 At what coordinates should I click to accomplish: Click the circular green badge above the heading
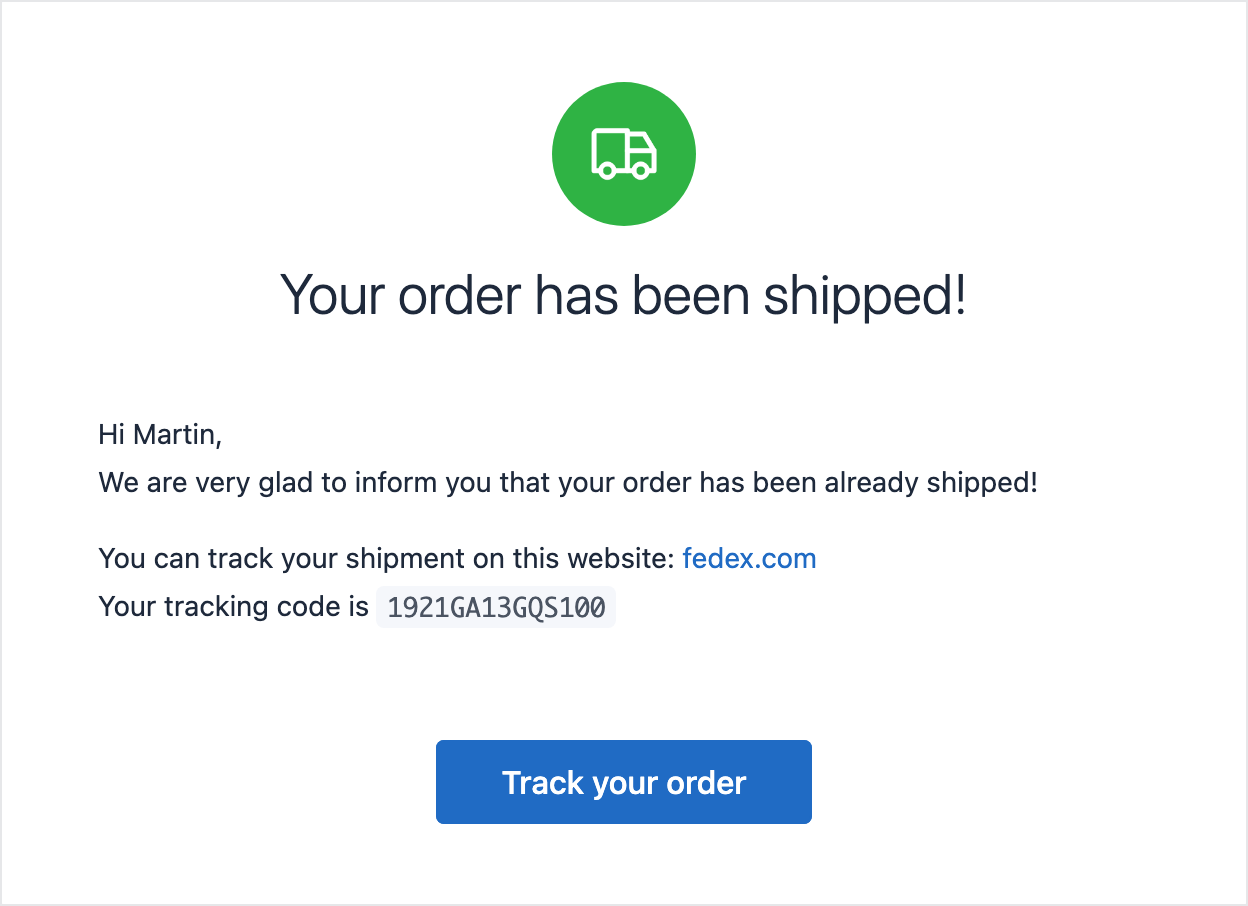624,153
